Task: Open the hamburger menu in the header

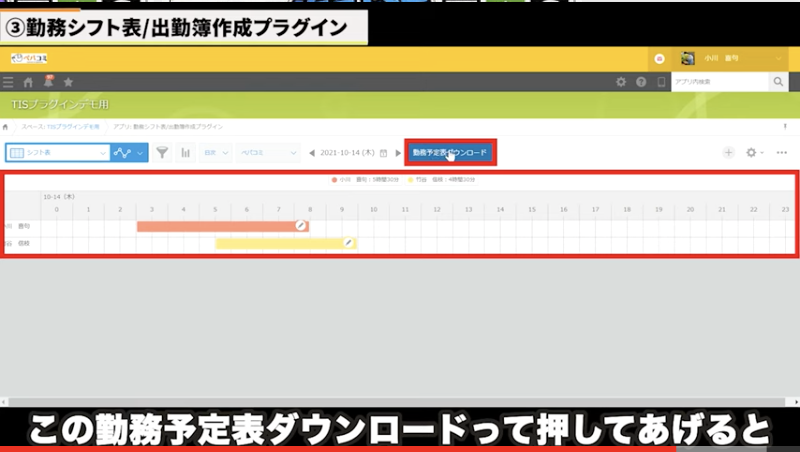Action: click(x=9, y=82)
